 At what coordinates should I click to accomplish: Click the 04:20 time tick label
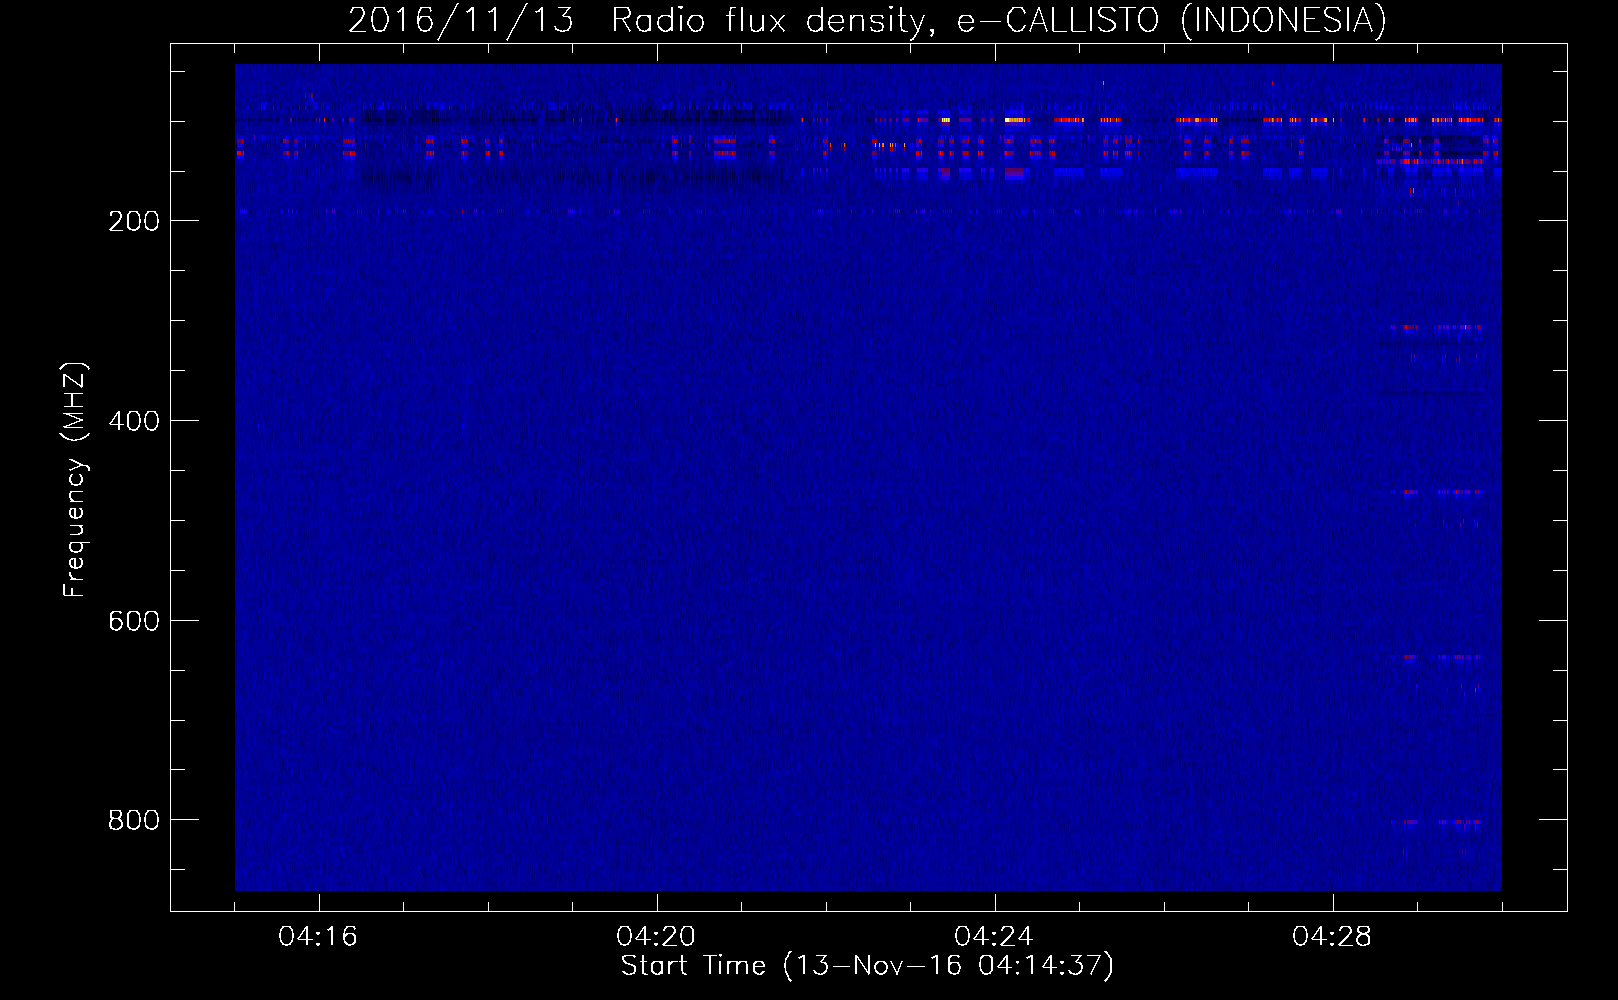click(x=656, y=937)
